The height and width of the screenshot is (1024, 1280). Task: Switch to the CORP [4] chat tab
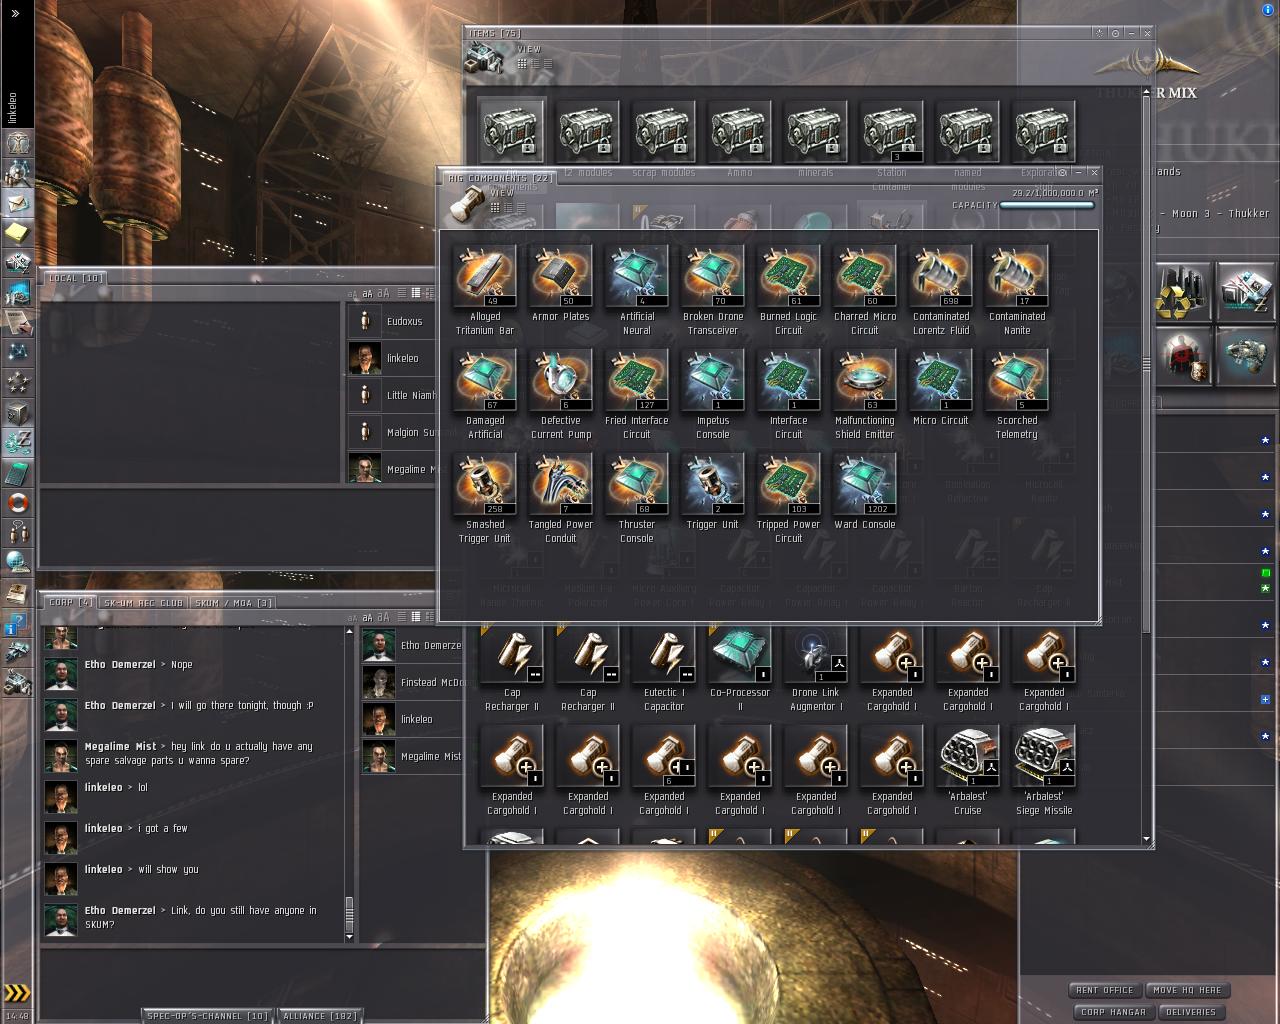(70, 603)
